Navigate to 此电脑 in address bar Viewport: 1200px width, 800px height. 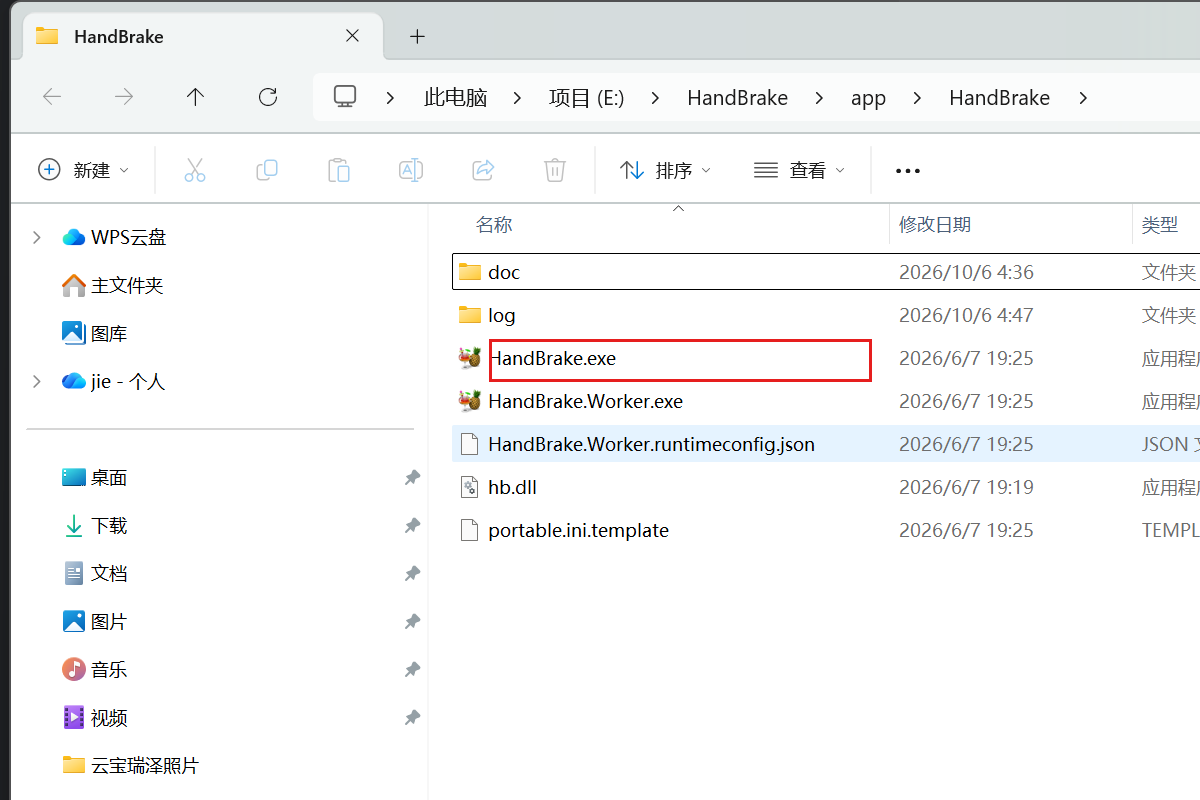pyautogui.click(x=455, y=98)
